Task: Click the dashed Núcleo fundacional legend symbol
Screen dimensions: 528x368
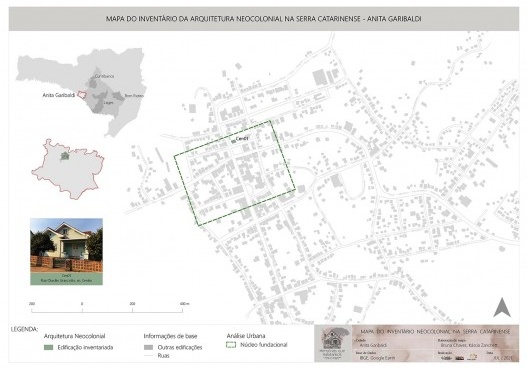Action: pyautogui.click(x=231, y=345)
